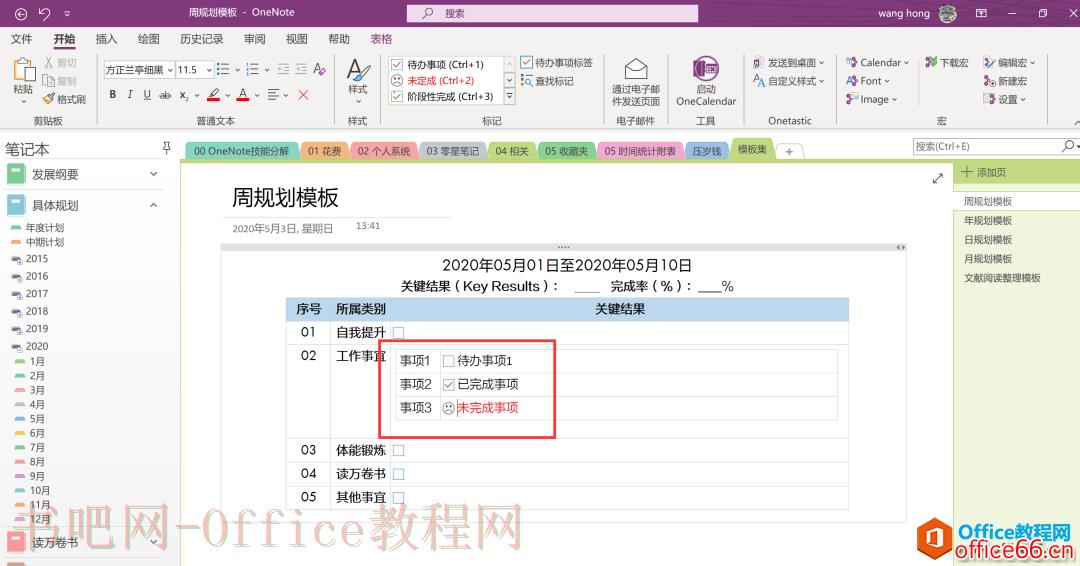This screenshot has width=1080, height=566.
Task: Click the back arrow in title bar
Action: (x=21, y=13)
